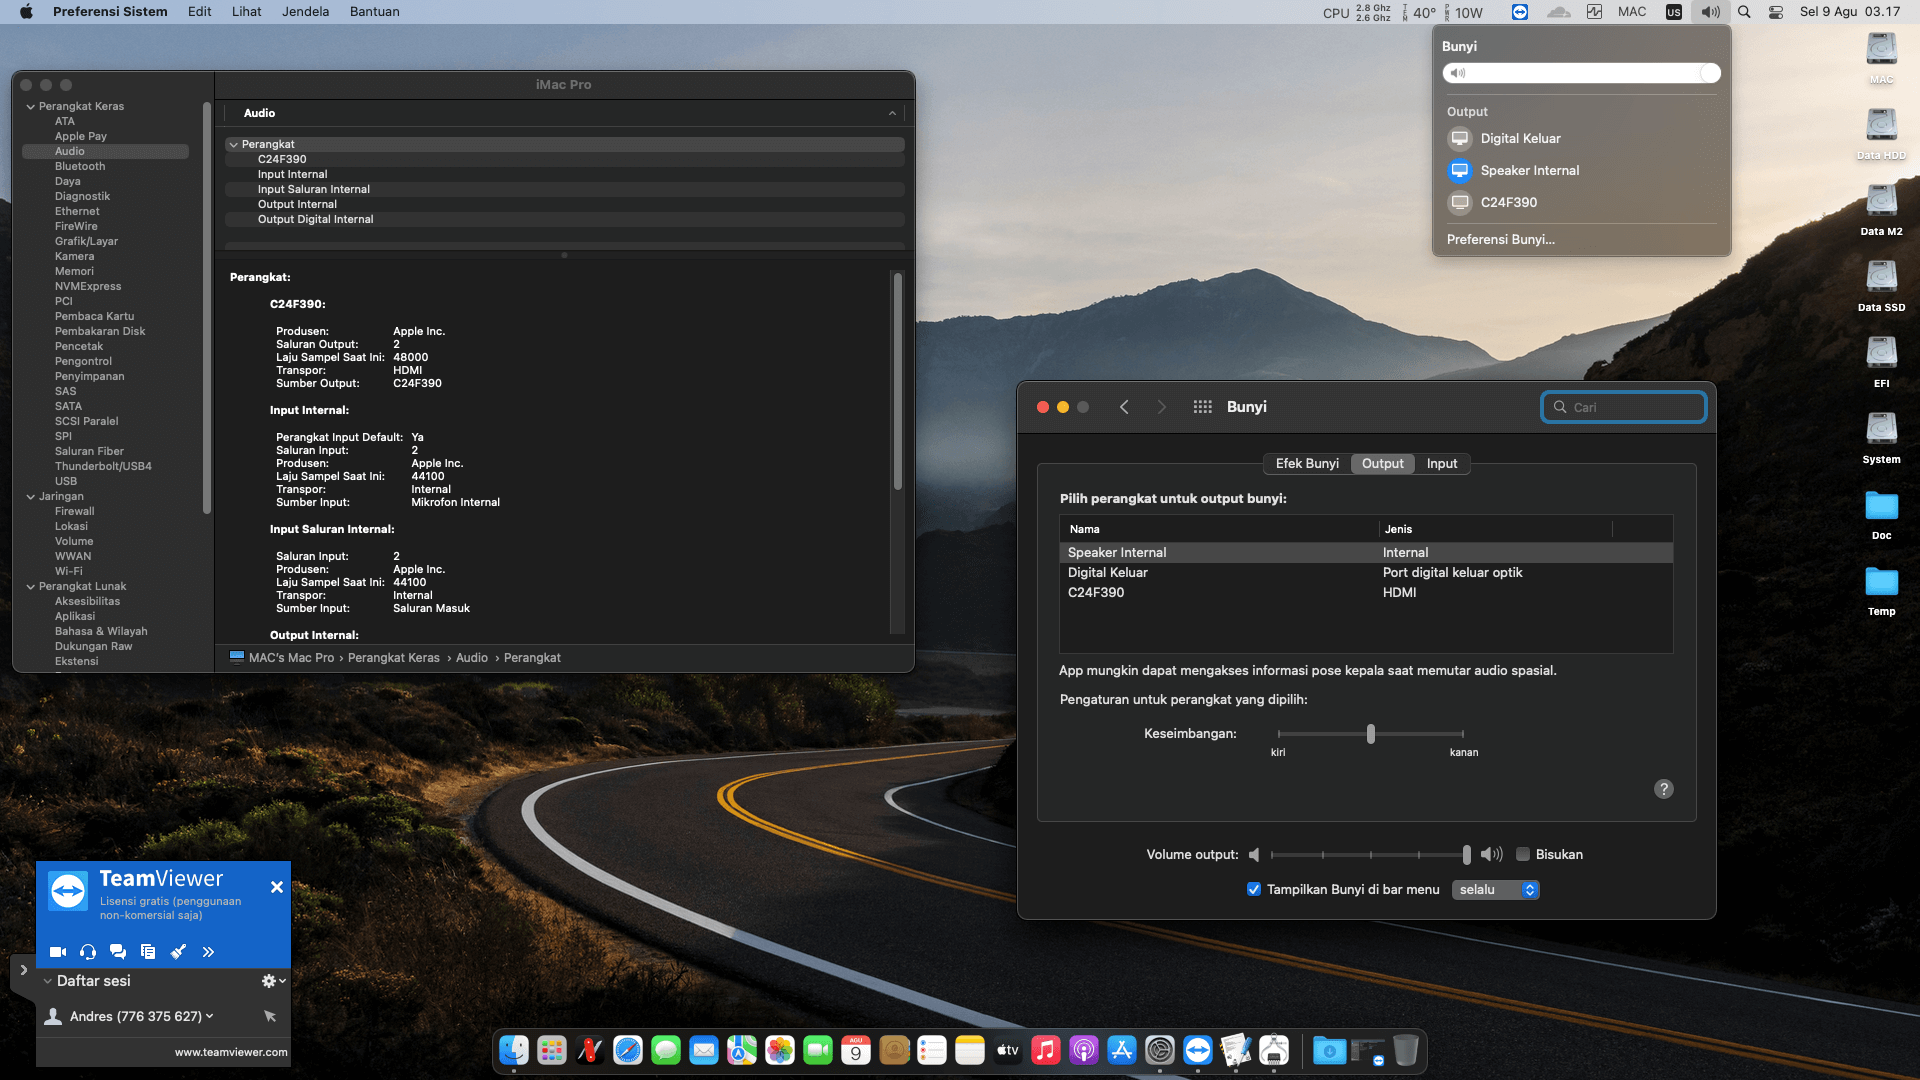Screen dimensions: 1920x1080
Task: Collapse the Daftar sesi section
Action: click(x=47, y=981)
